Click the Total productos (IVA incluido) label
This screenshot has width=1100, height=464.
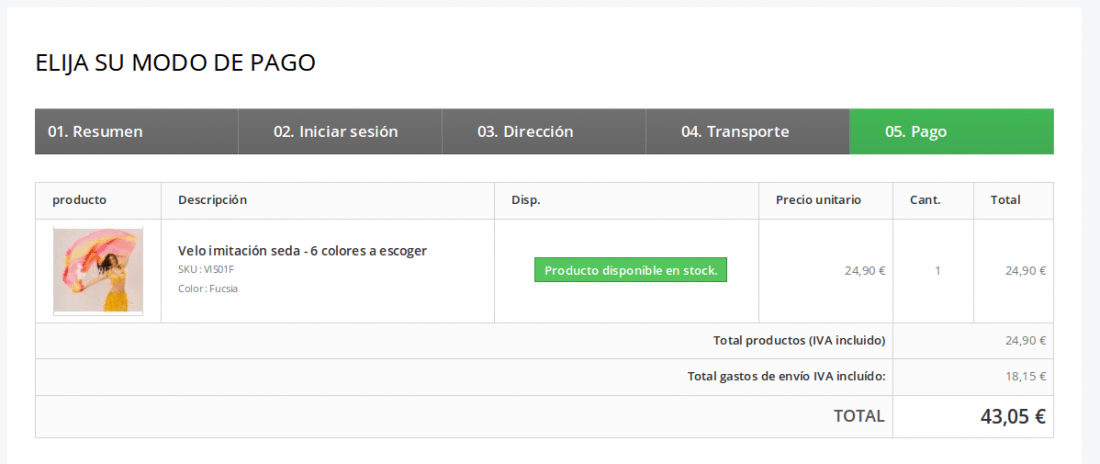point(799,340)
